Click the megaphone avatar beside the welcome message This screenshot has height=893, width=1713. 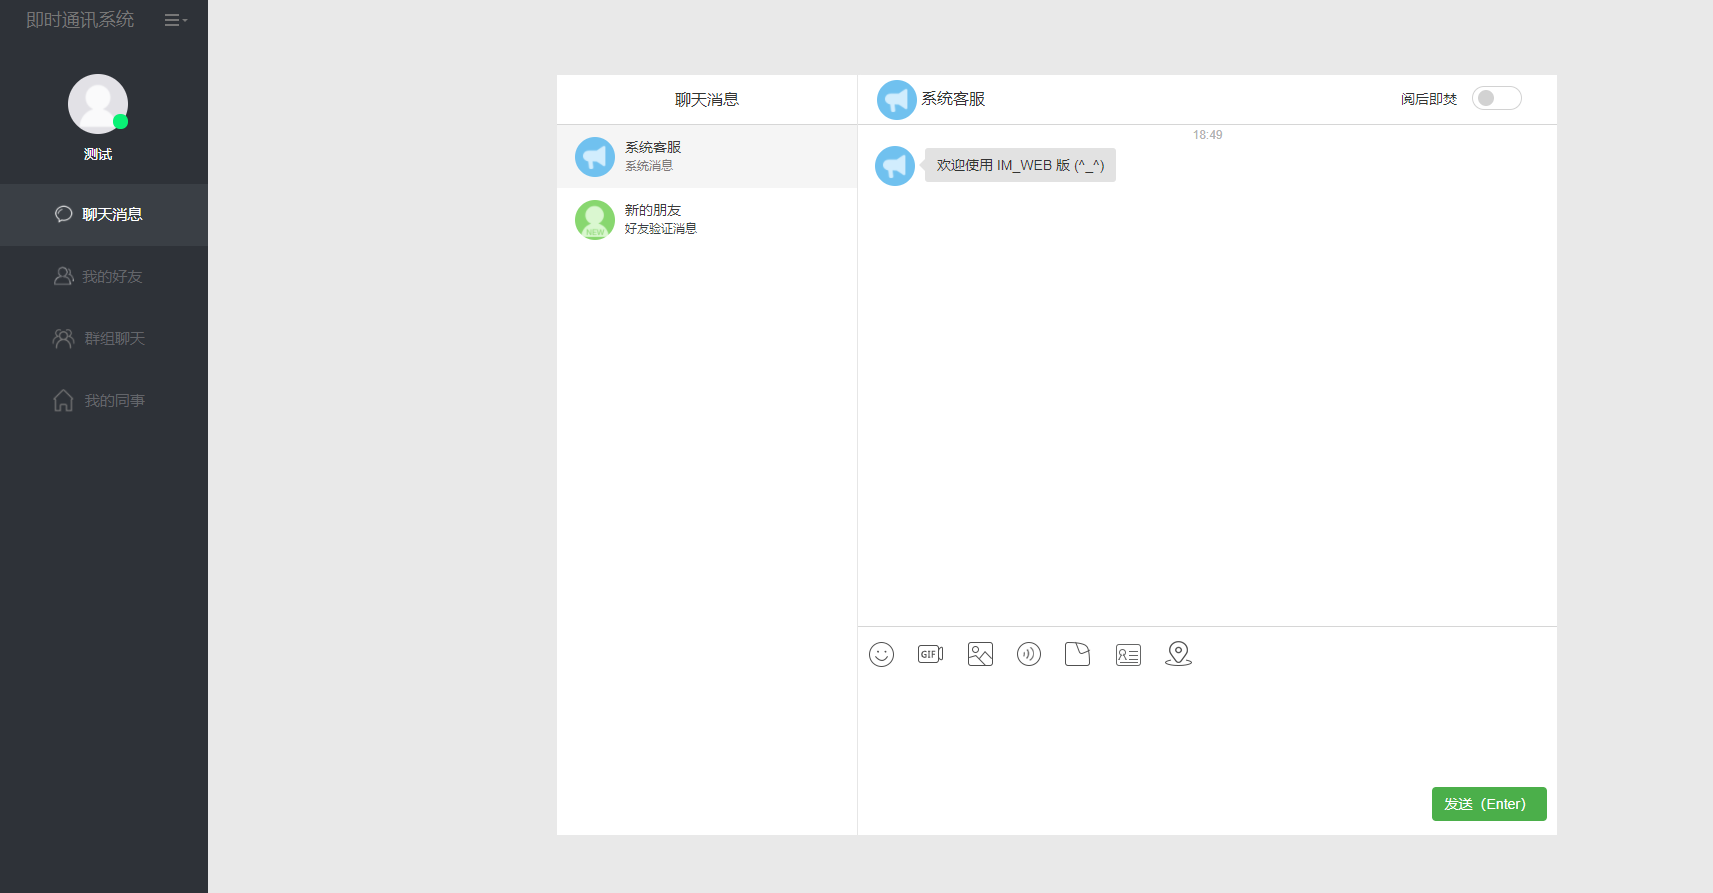tap(895, 166)
